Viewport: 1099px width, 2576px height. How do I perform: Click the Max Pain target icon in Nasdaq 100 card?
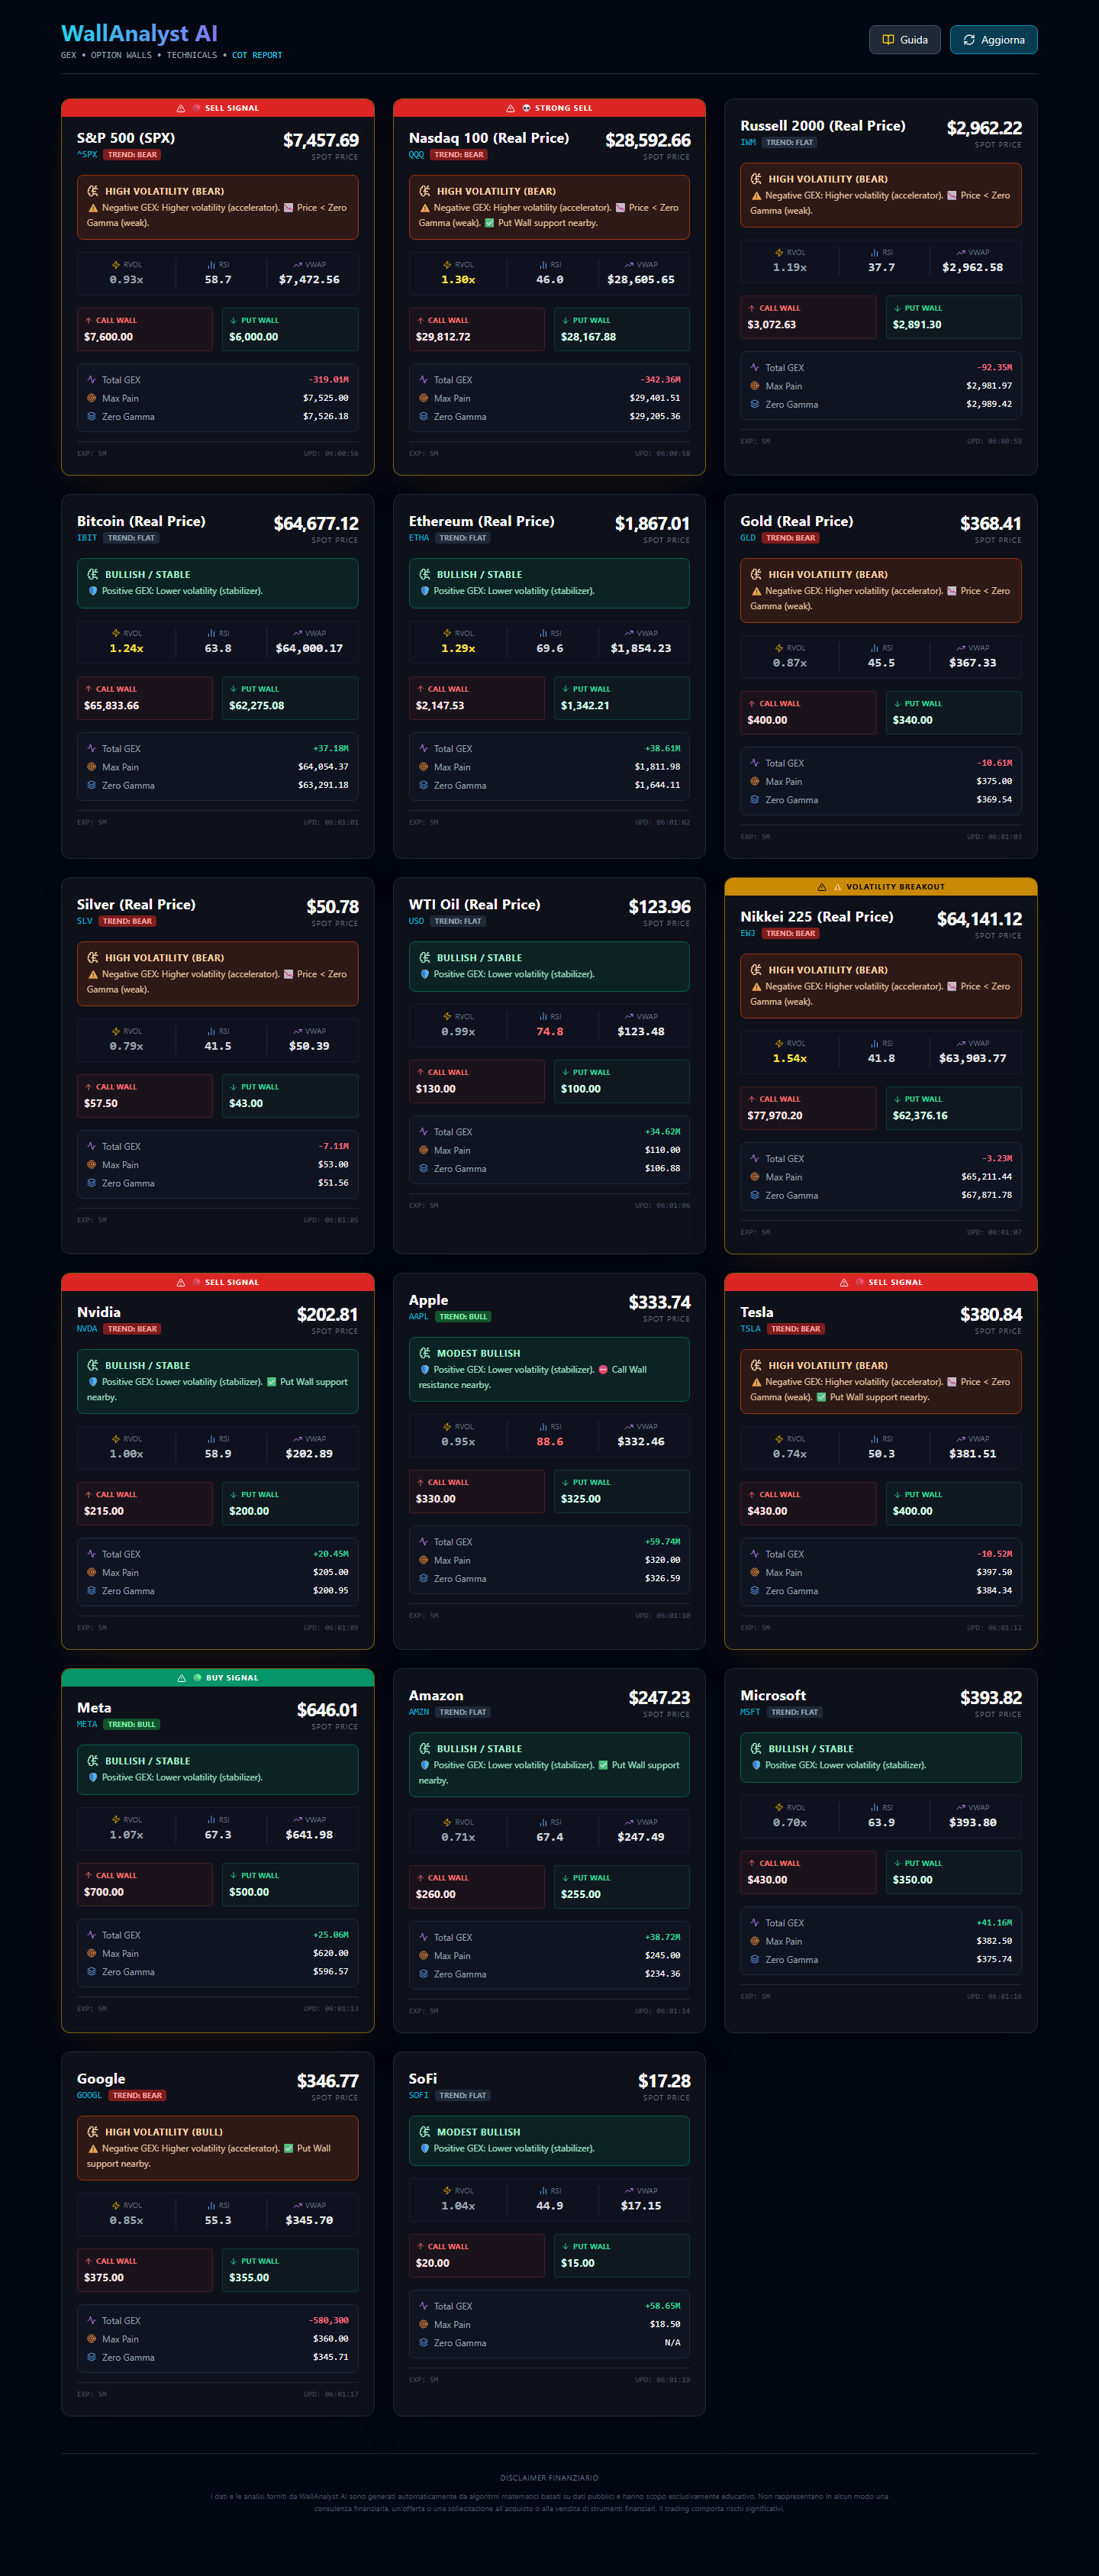pos(423,398)
